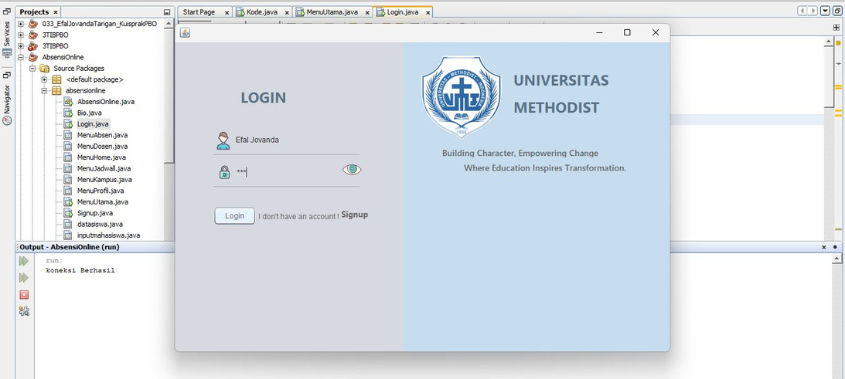Click the editor split plus icon
The width and height of the screenshot is (845, 379).
836,27
